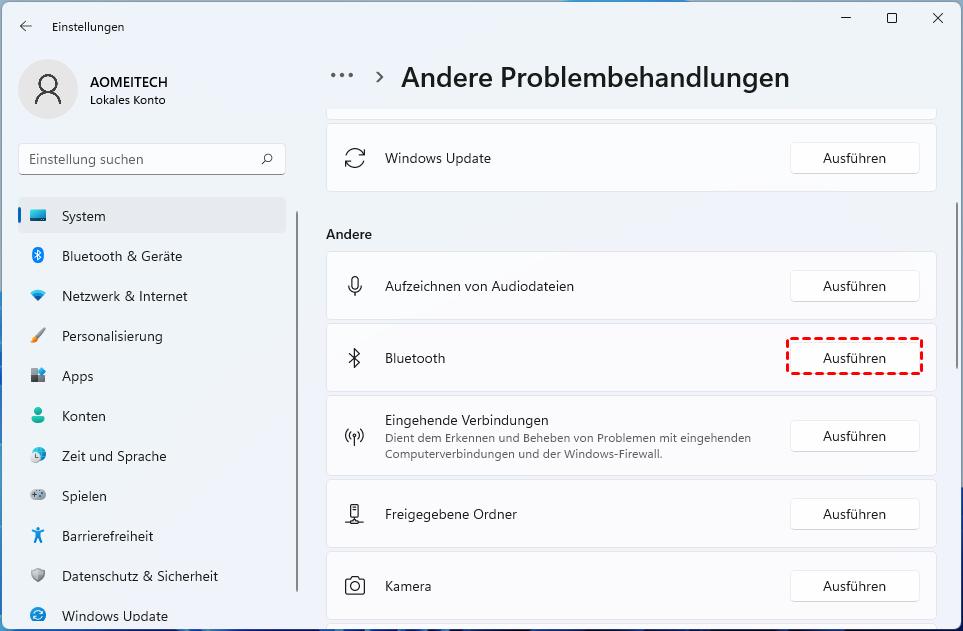Click the Windows Update sidebar sync icon
The image size is (963, 631).
(x=38, y=615)
